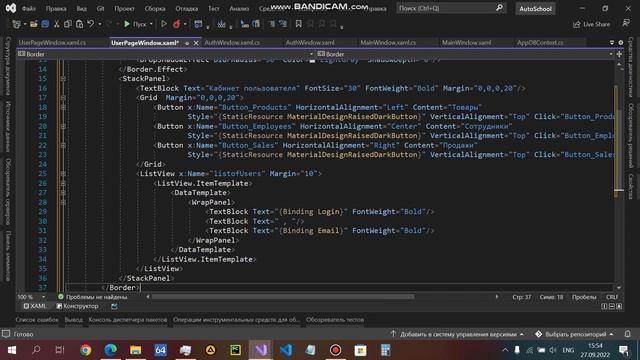
Task: Click the Windows Start button
Action: pyautogui.click(x=11, y=350)
